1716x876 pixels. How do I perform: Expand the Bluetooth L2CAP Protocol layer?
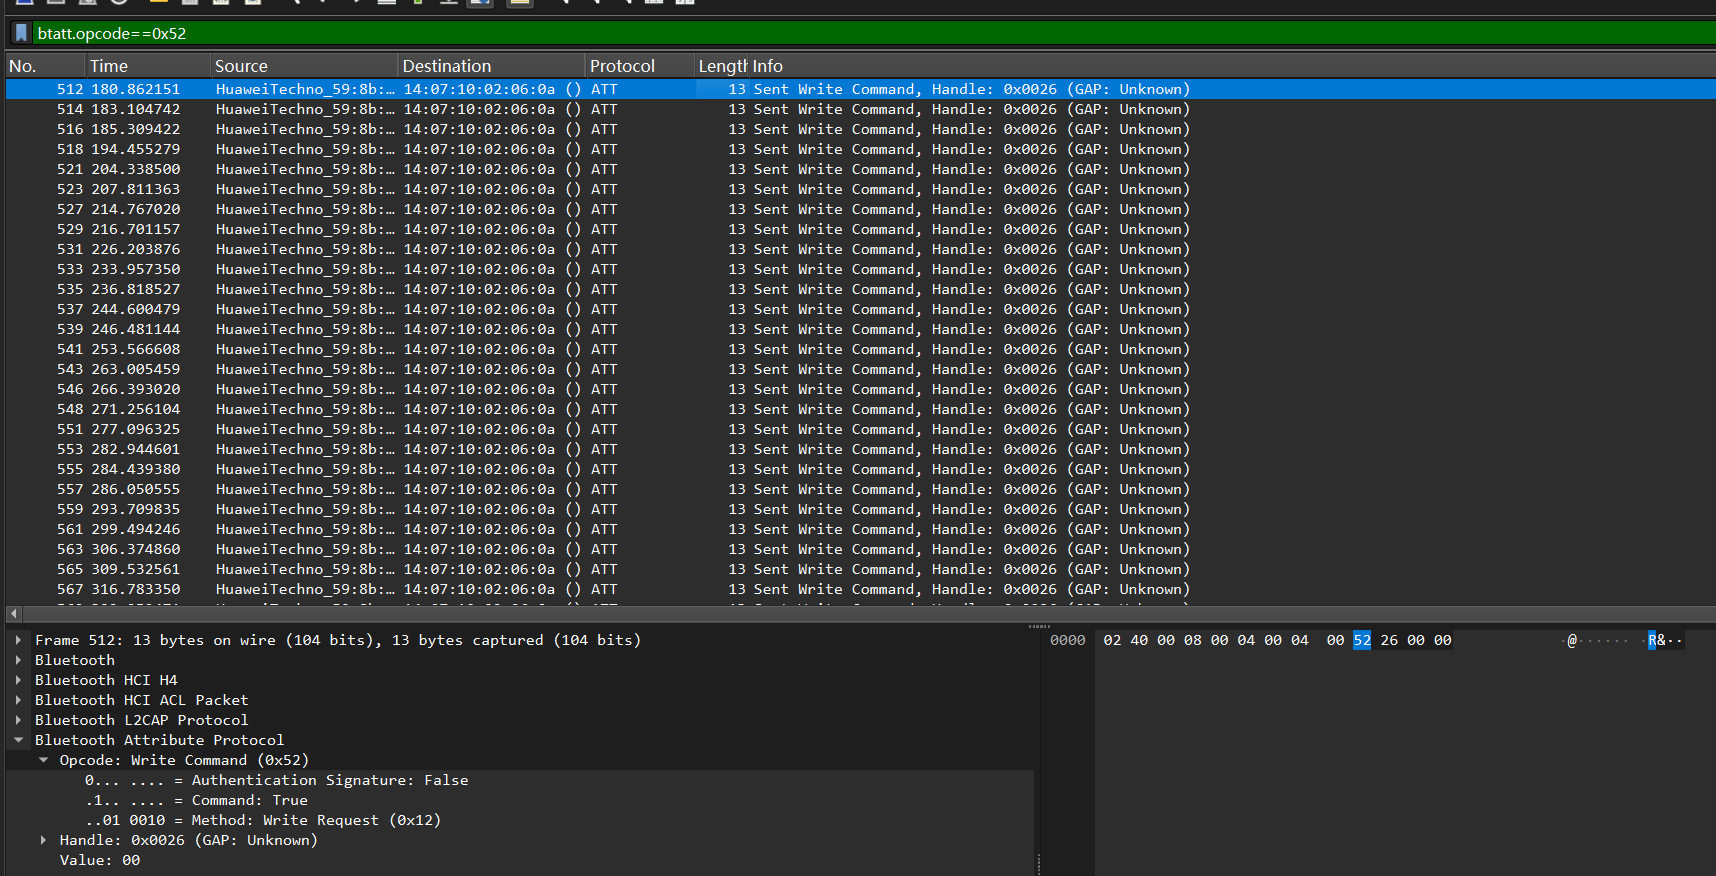18,720
